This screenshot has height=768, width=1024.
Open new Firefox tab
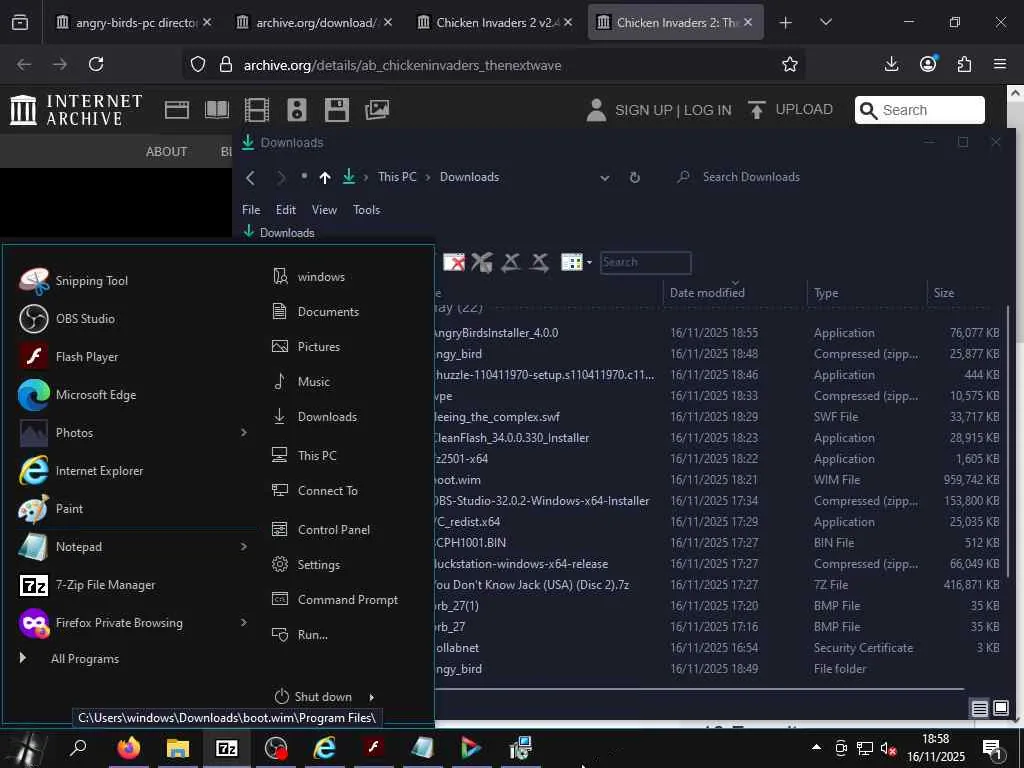785,23
